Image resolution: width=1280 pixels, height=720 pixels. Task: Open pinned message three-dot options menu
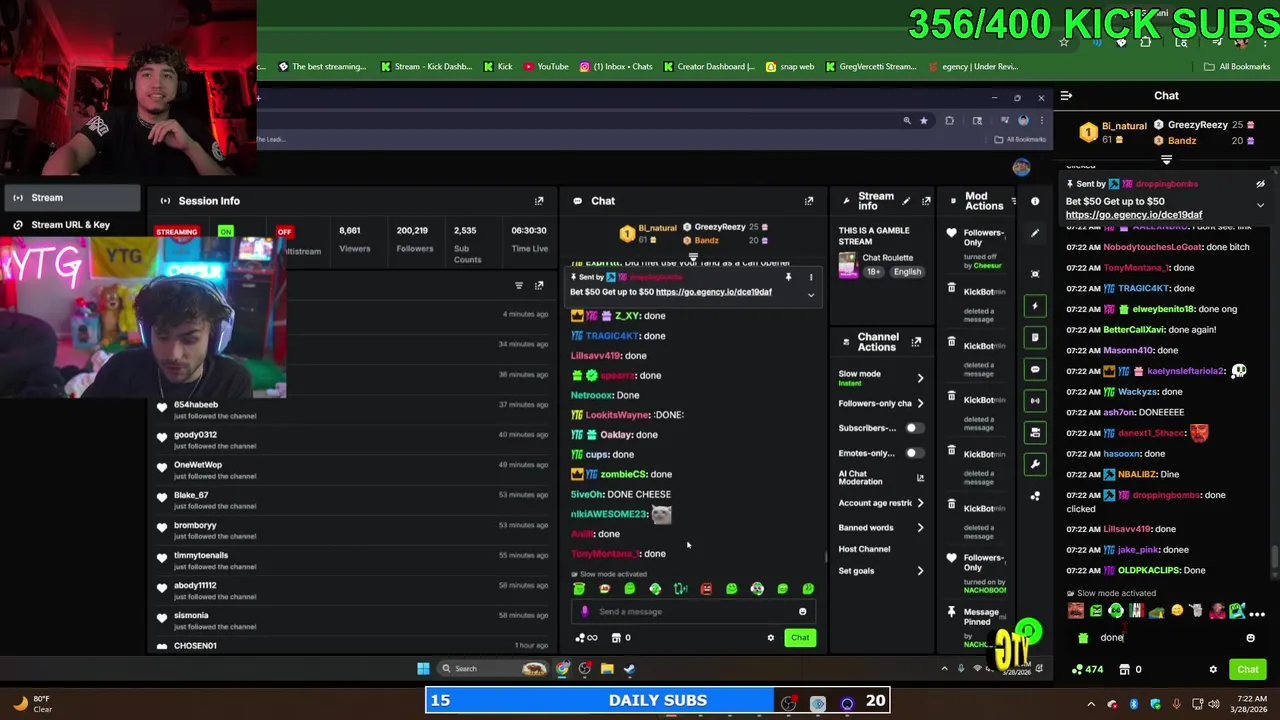pyautogui.click(x=811, y=277)
